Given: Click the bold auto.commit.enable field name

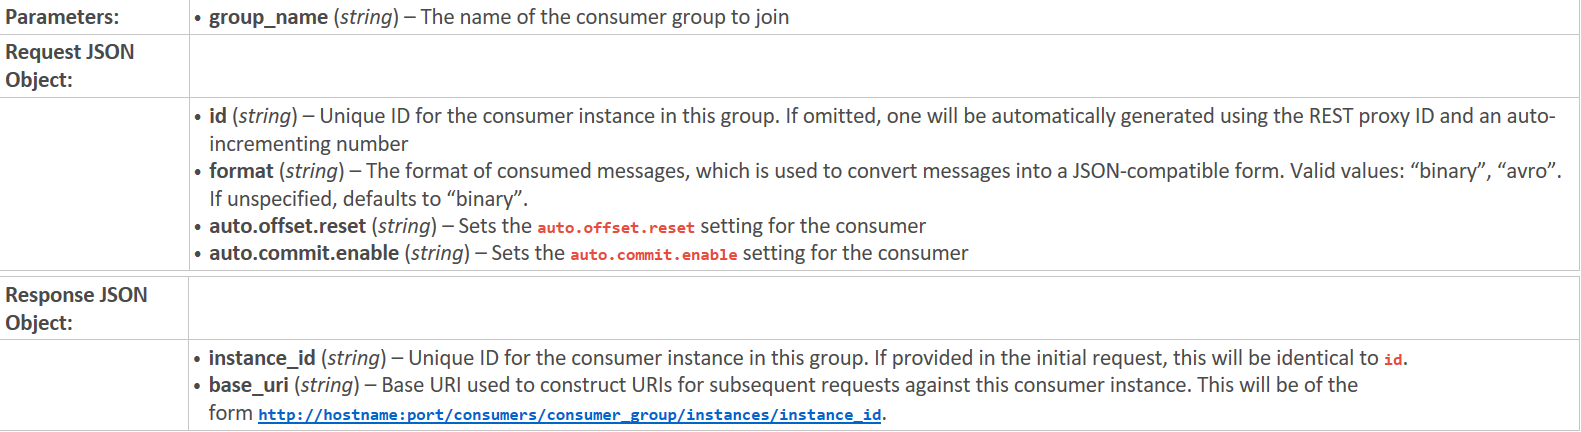Looking at the screenshot, I should [304, 253].
